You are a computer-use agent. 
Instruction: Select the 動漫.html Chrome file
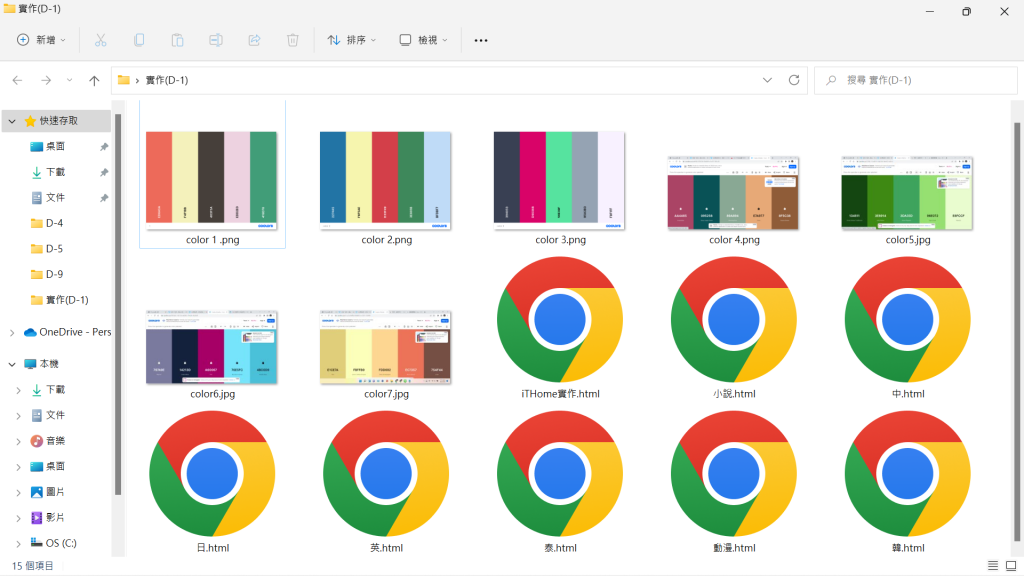(734, 482)
